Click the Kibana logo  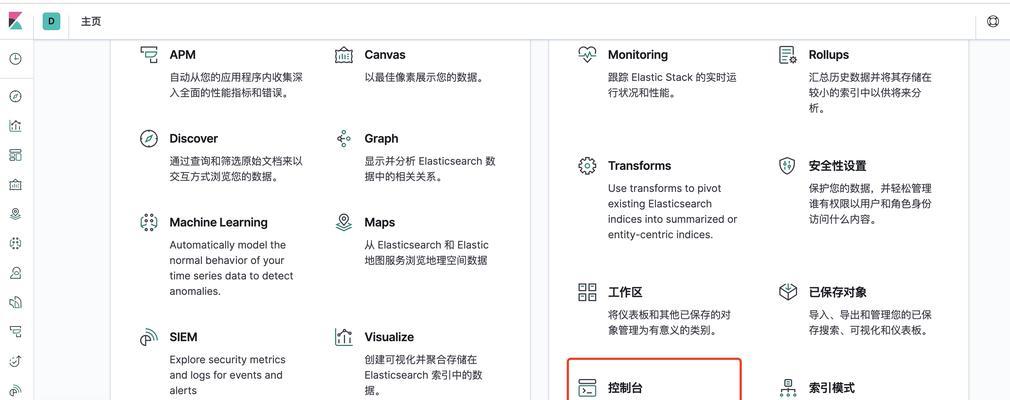point(15,21)
